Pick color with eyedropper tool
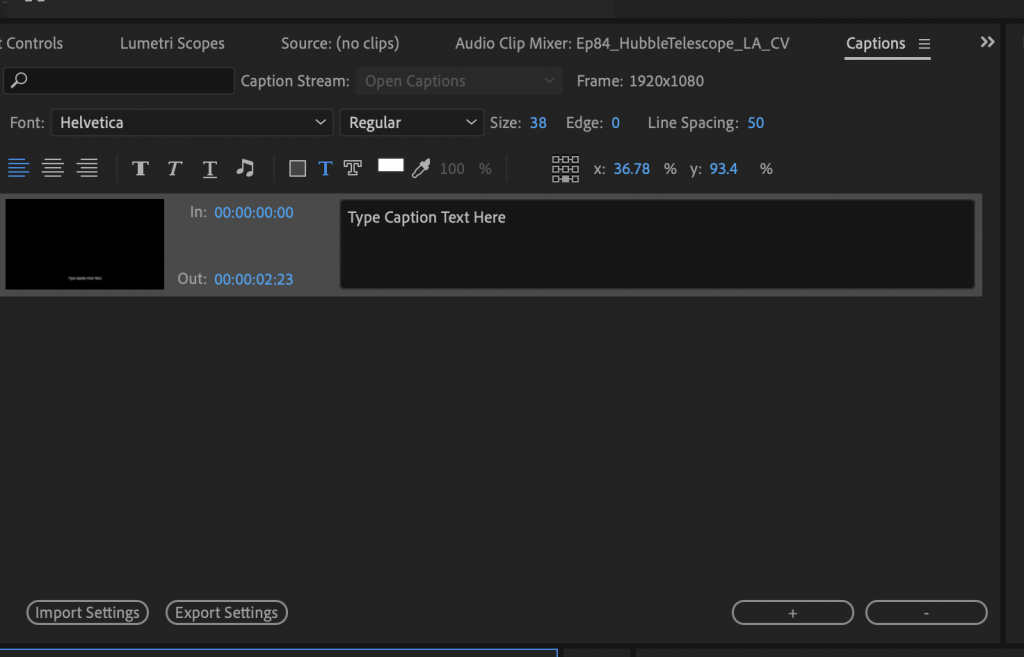This screenshot has height=657, width=1024. pyautogui.click(x=421, y=169)
